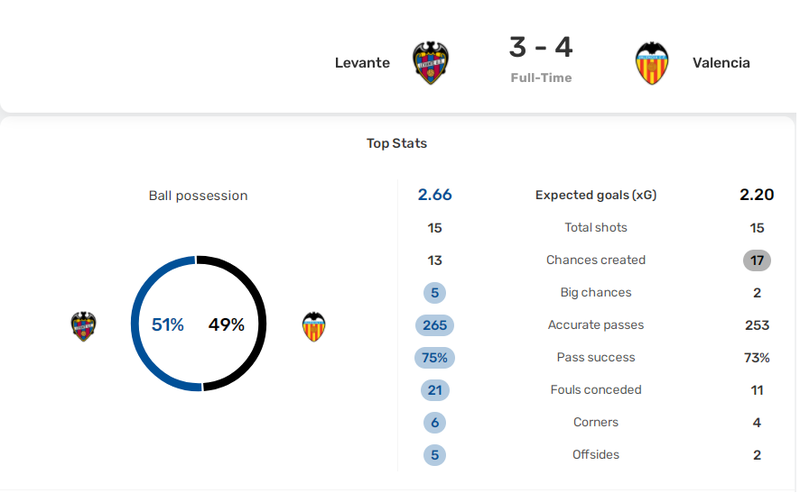This screenshot has width=800, height=493.
Task: Click the highlighted 5 big chances badge
Action: click(435, 293)
